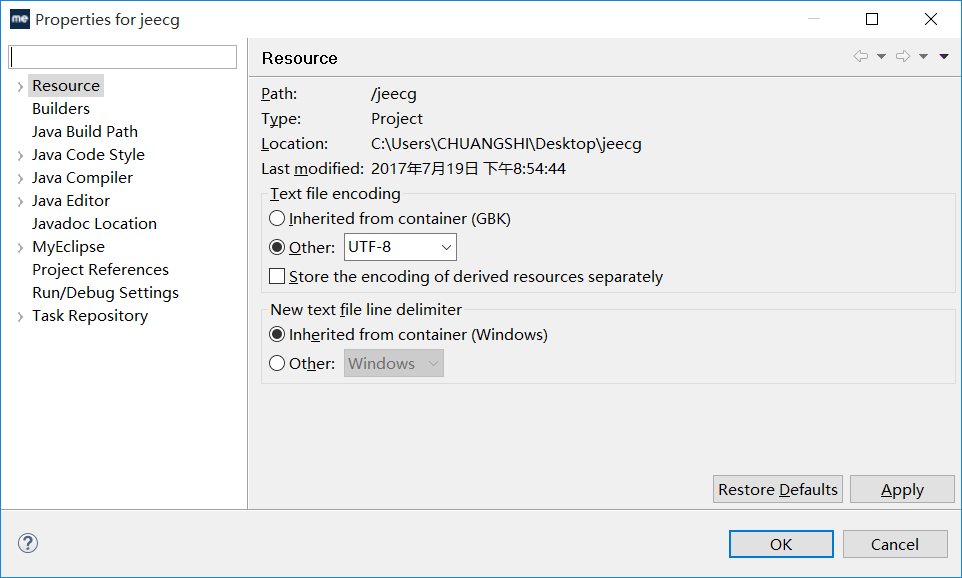Click the /jeecg path value
The width and height of the screenshot is (962, 578).
[393, 94]
